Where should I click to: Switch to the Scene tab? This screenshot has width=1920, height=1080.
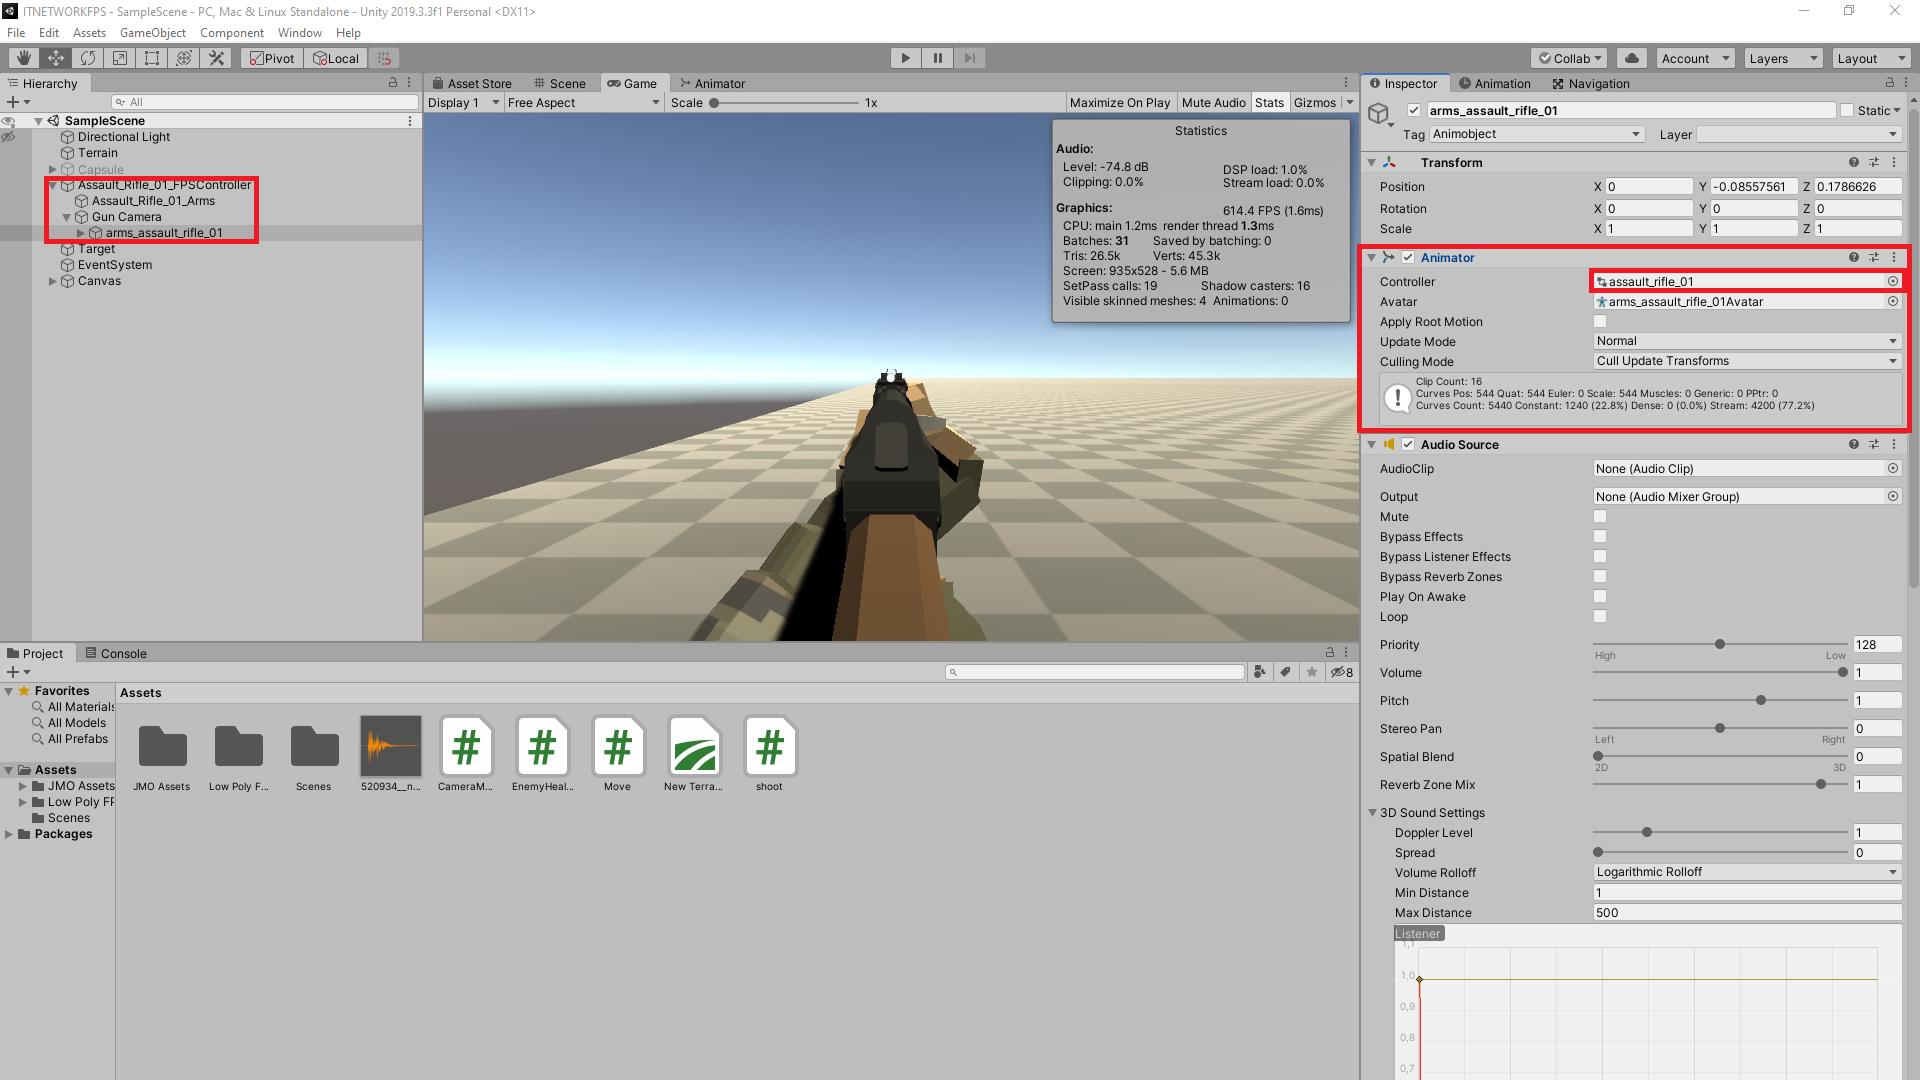pyautogui.click(x=561, y=83)
